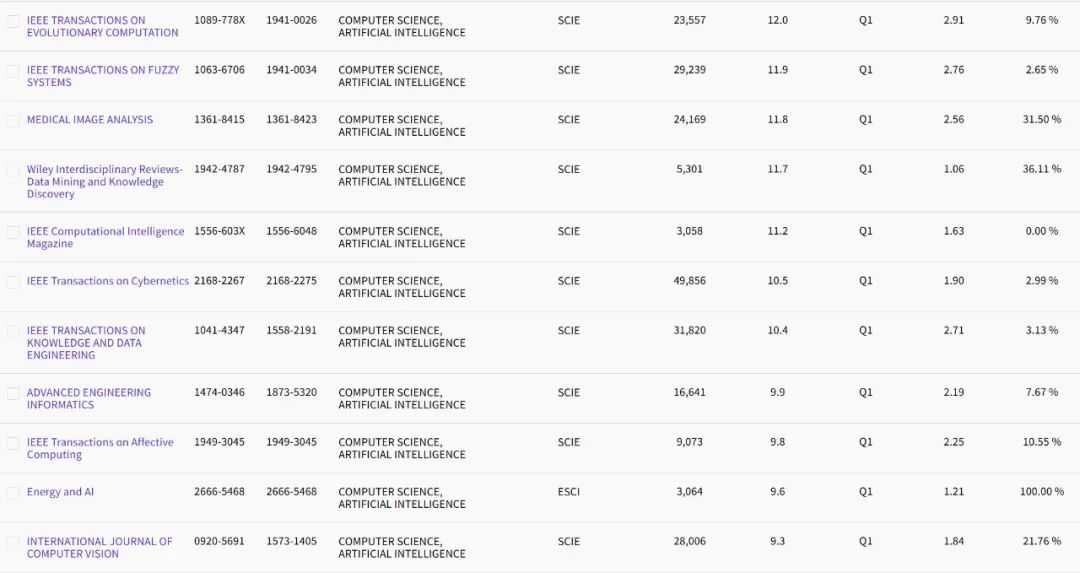The image size is (1080, 573).
Task: Select International Journal of Computer Vision checkbox
Action: 13,543
